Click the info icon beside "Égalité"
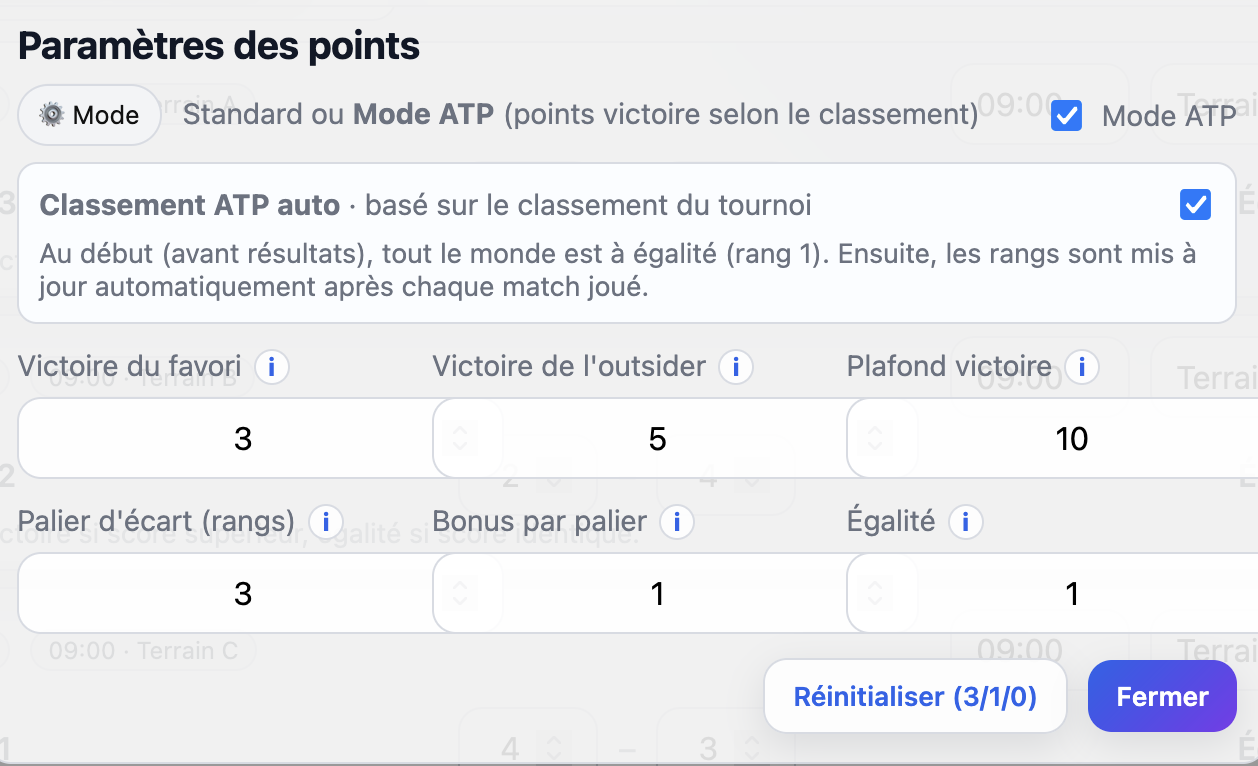Screen dimensions: 1258x766 (x=964, y=521)
